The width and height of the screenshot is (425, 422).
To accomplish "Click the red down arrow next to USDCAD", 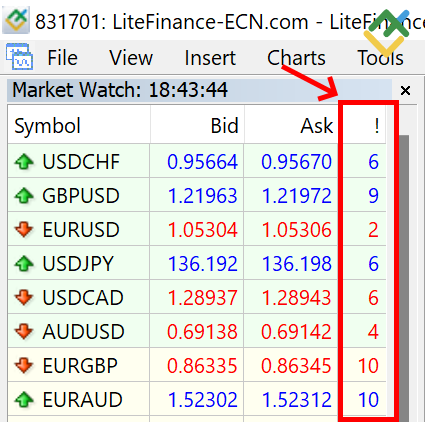I will 24,298.
